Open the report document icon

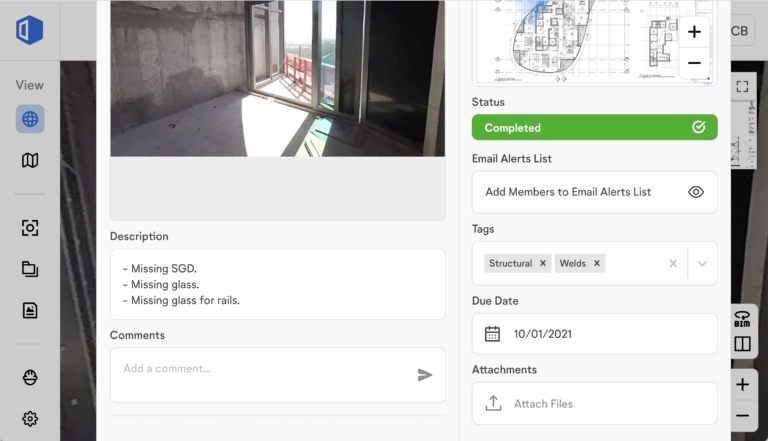coord(30,310)
